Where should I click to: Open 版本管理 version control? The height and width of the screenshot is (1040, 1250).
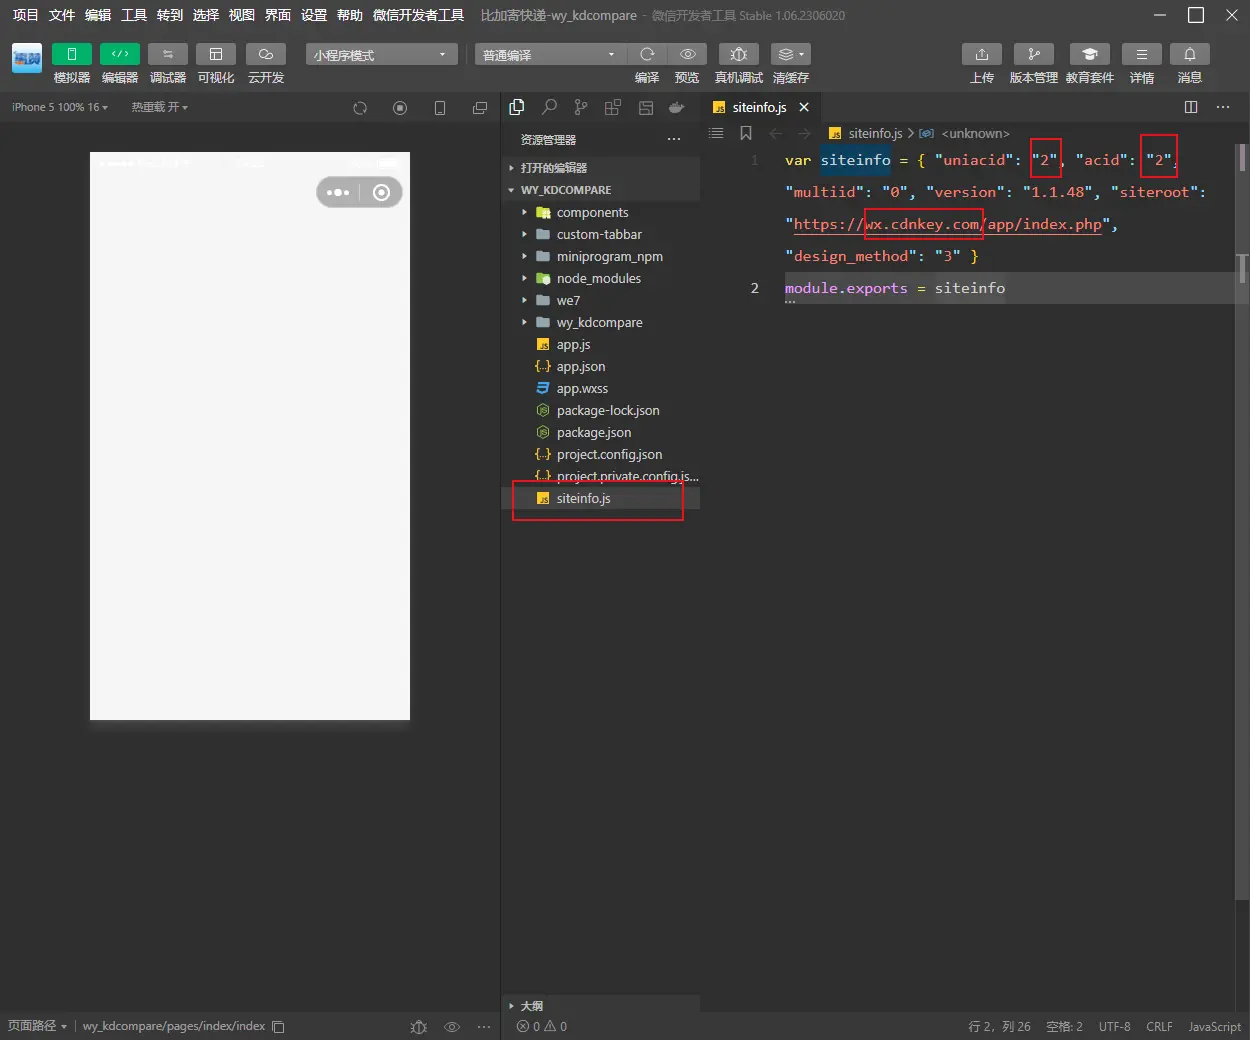[1034, 54]
